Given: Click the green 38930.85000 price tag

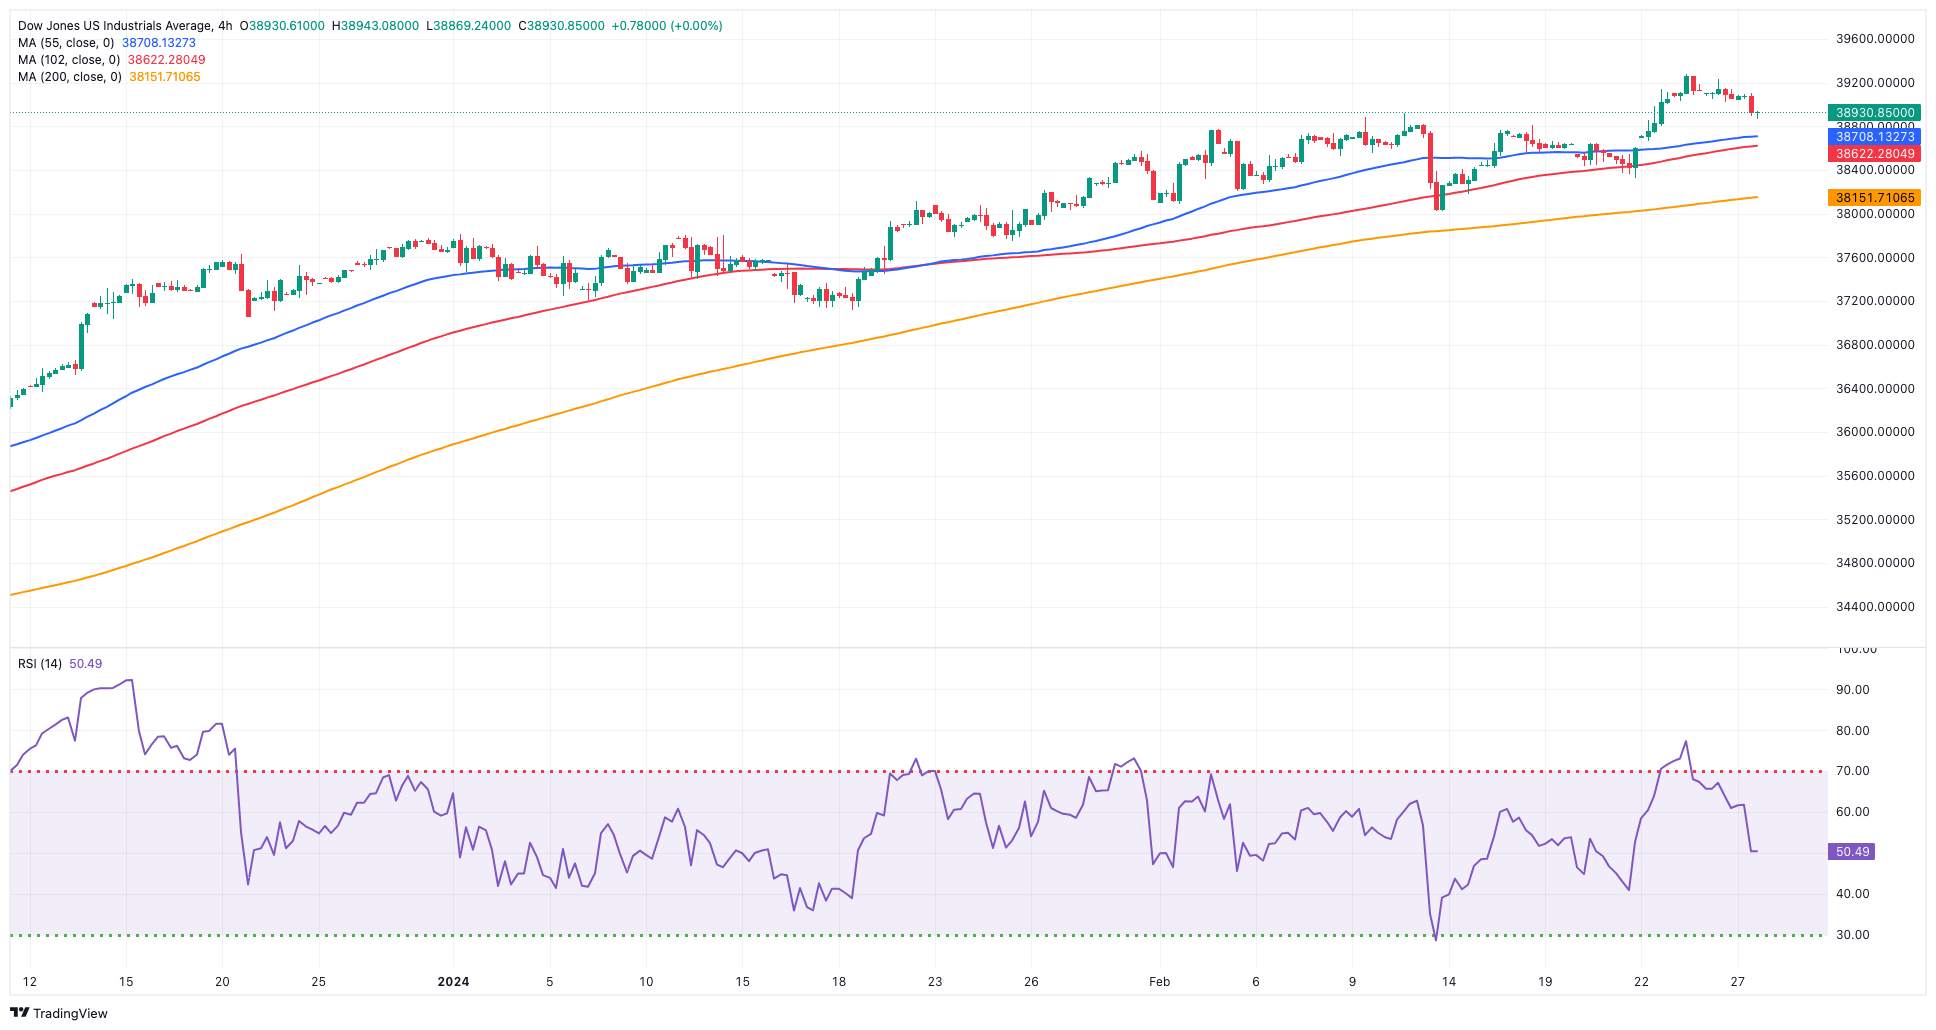Looking at the screenshot, I should point(1875,113).
